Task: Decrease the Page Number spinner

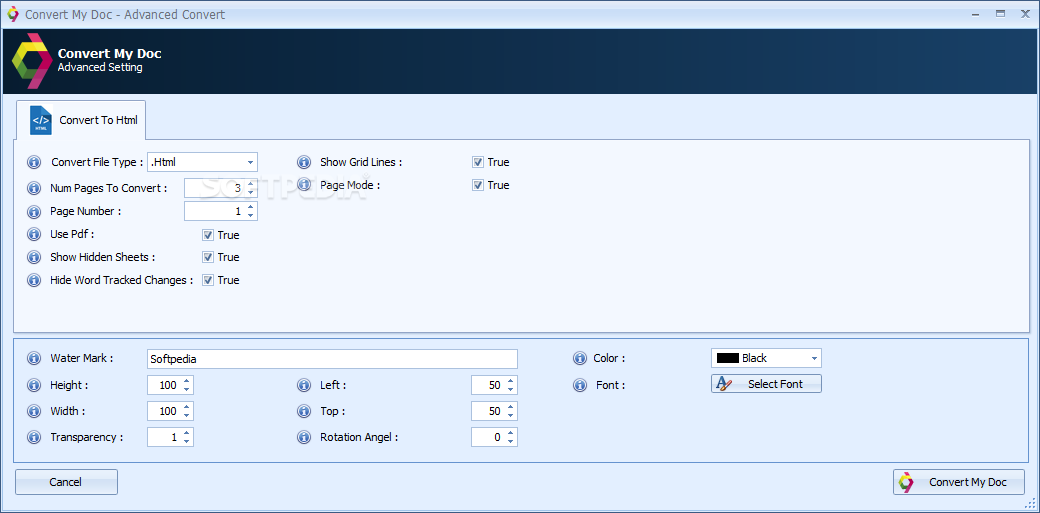Action: [250, 216]
